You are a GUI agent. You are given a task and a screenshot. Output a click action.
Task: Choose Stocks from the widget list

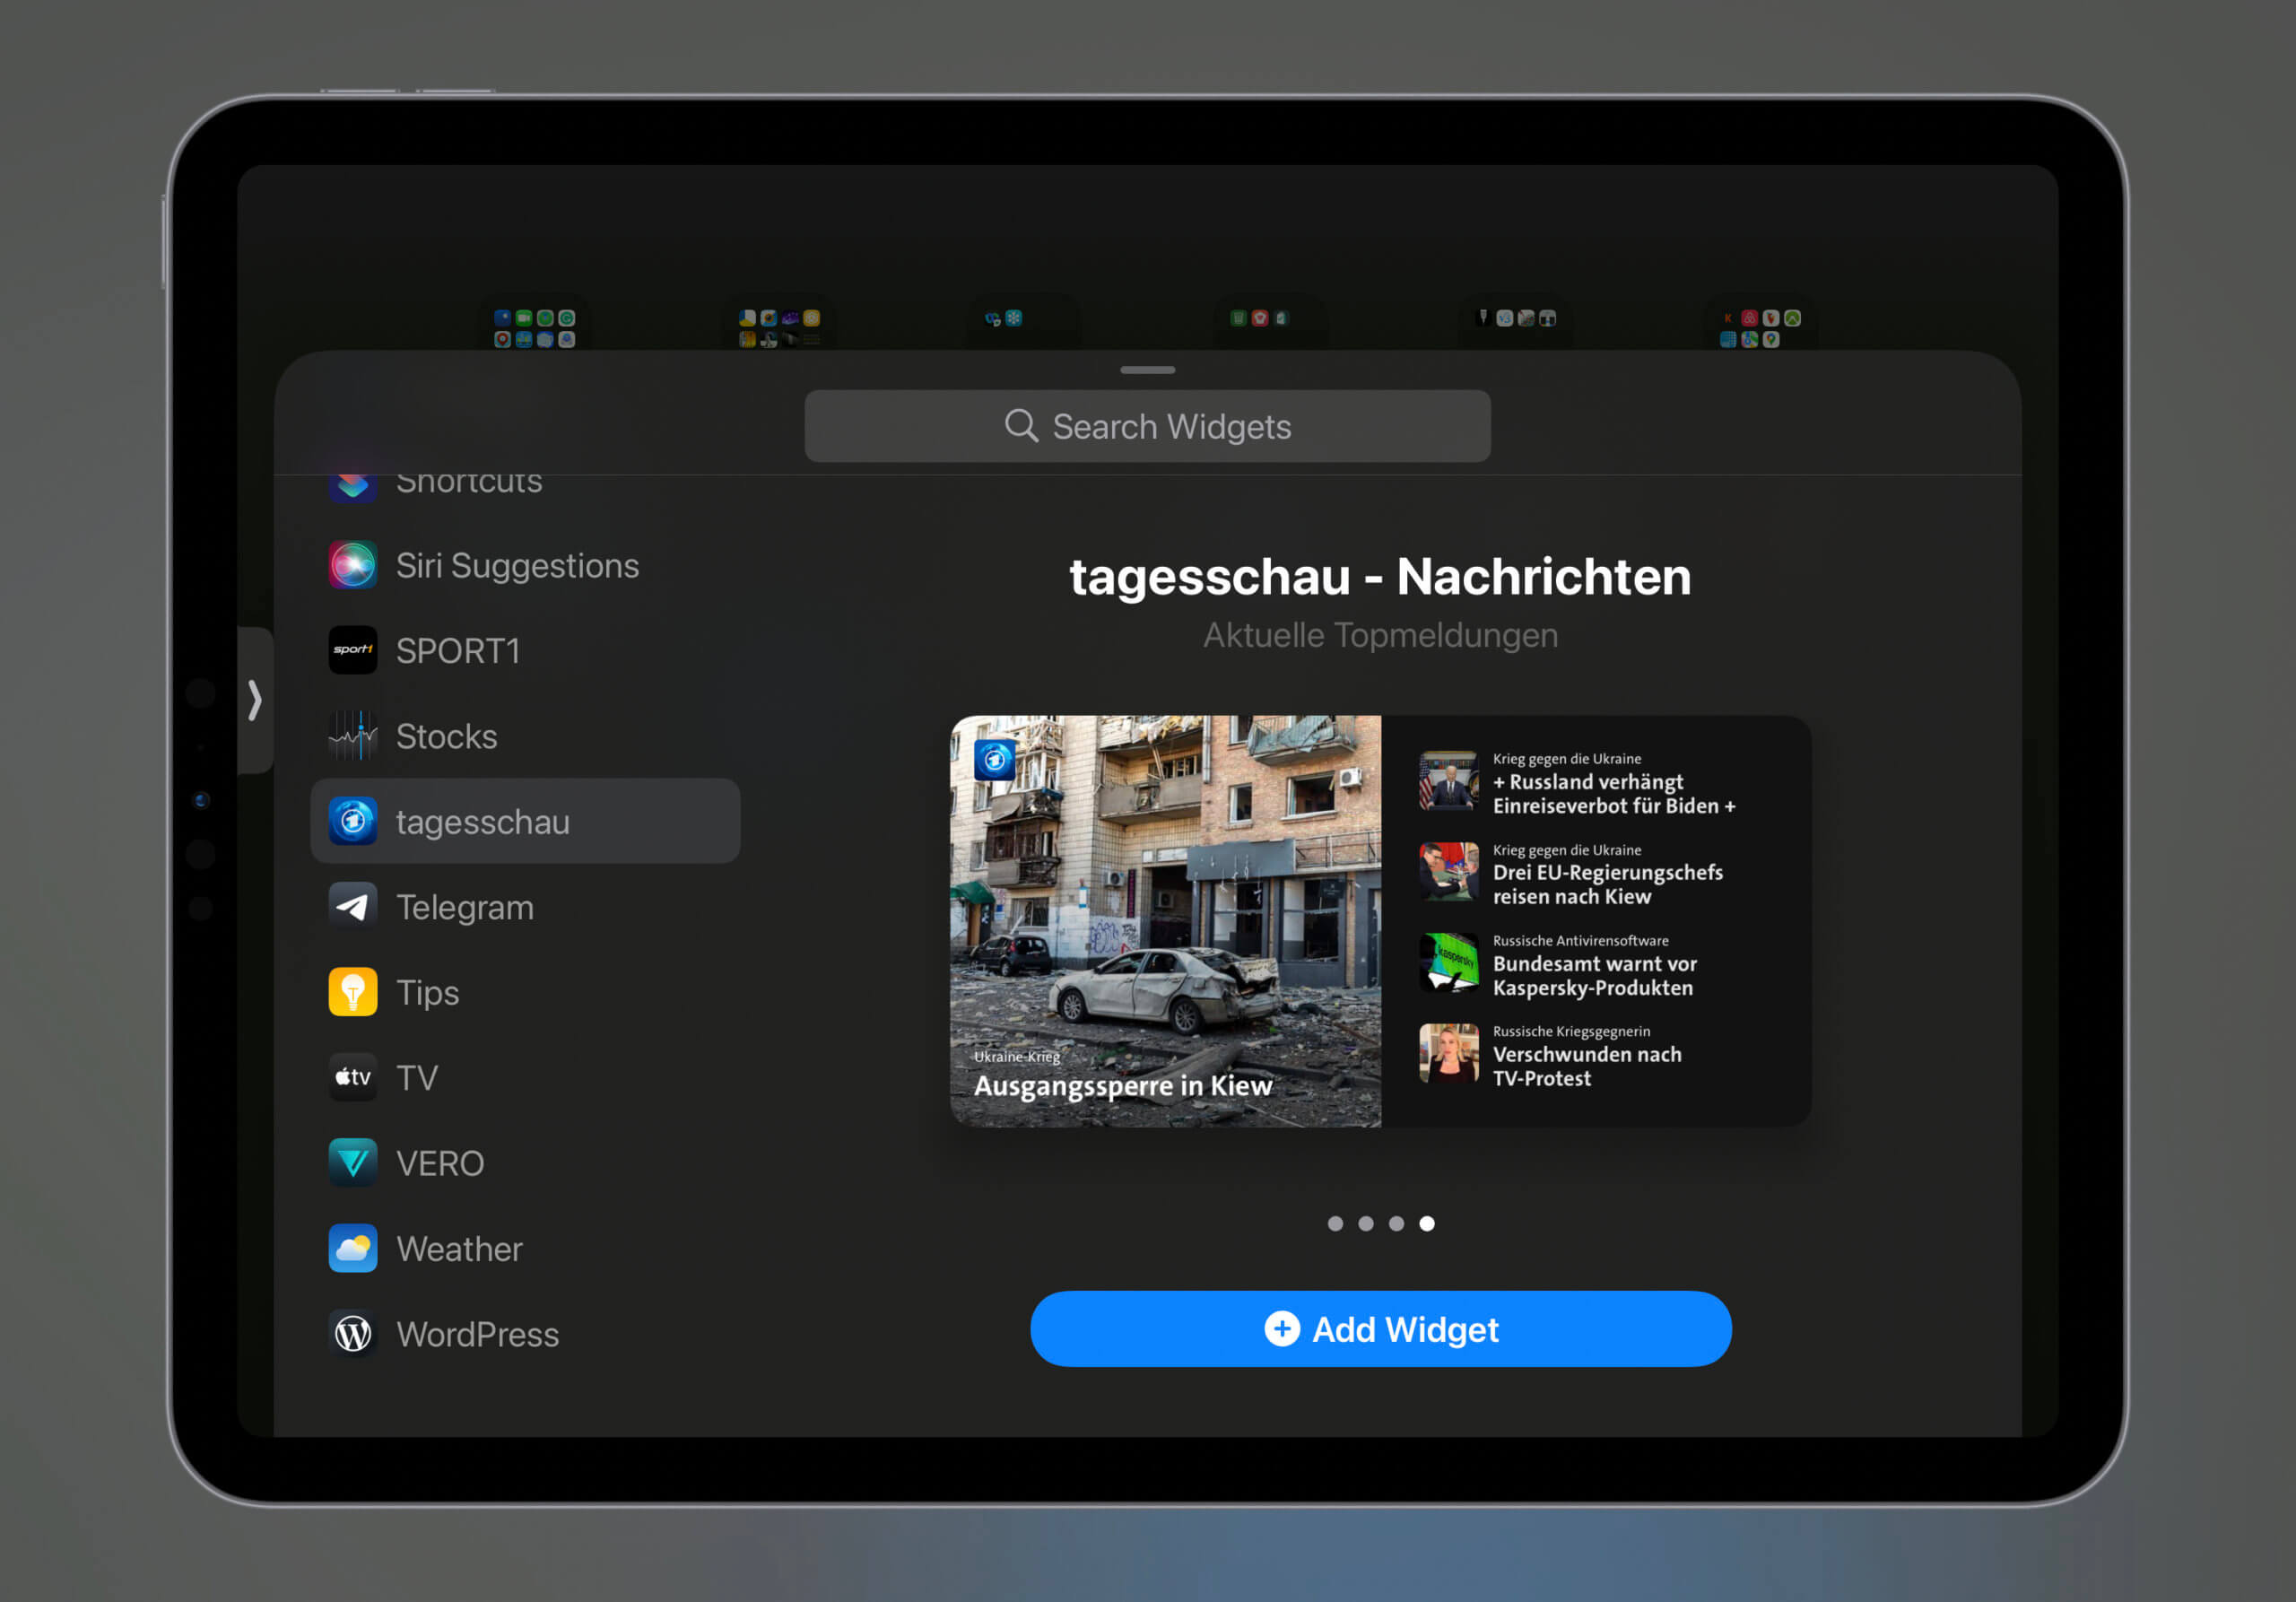pos(525,736)
